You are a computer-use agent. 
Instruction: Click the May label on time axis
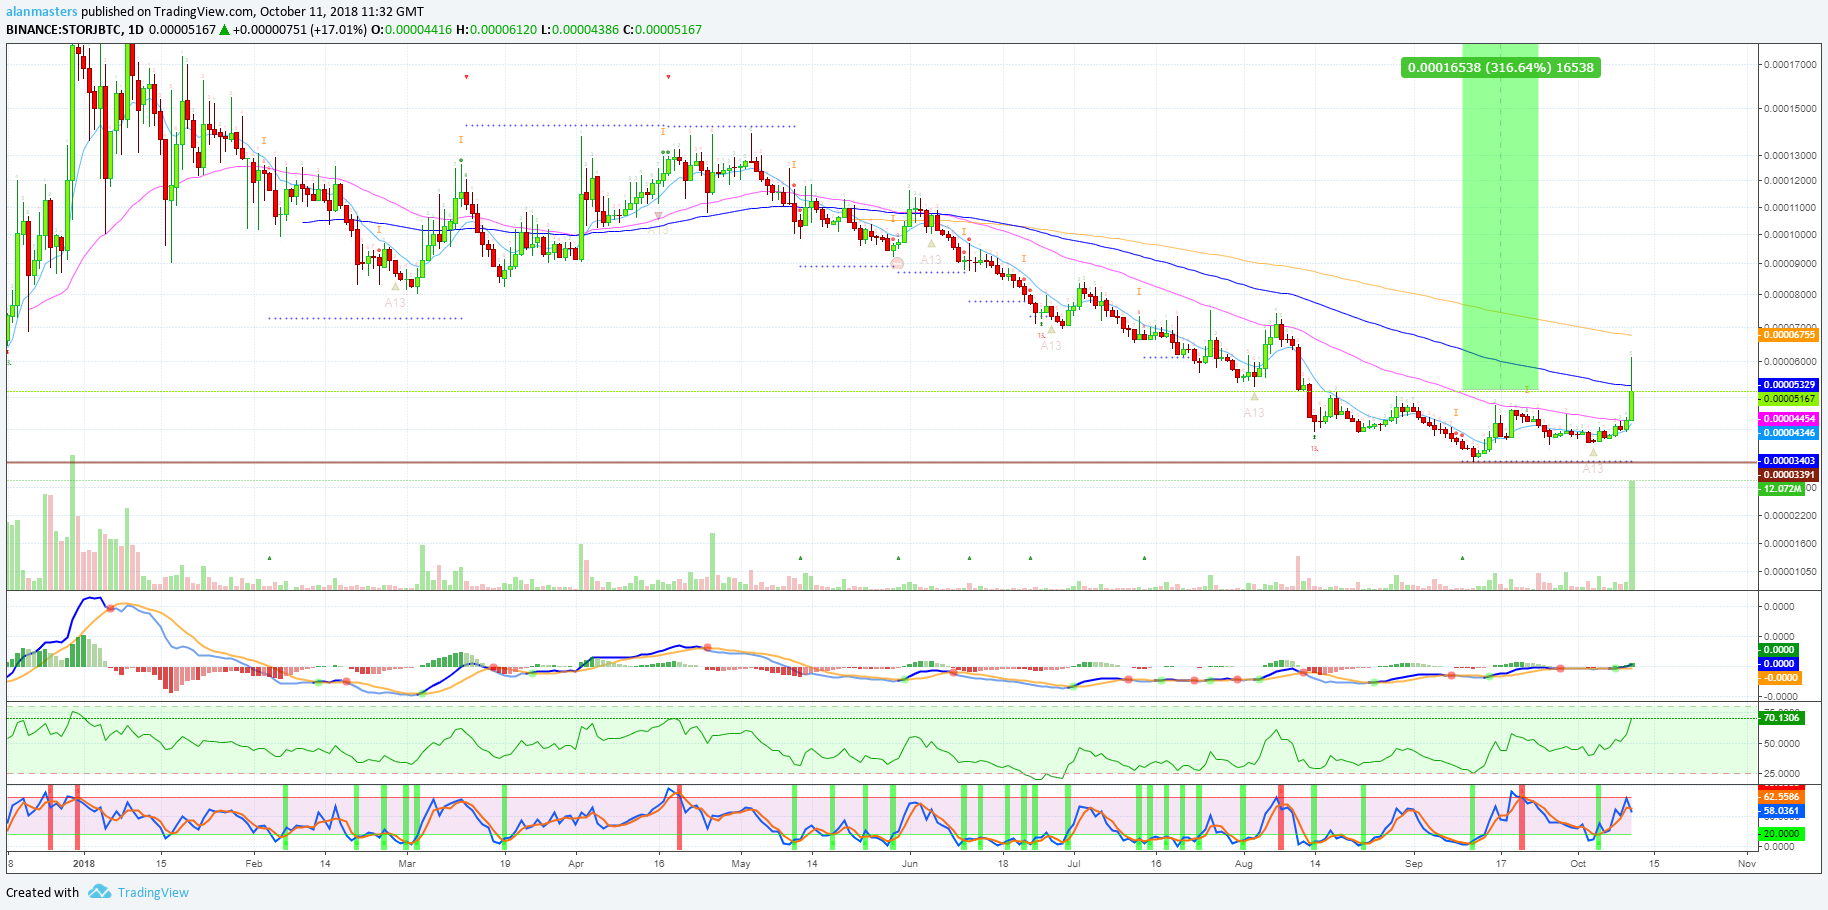[741, 863]
